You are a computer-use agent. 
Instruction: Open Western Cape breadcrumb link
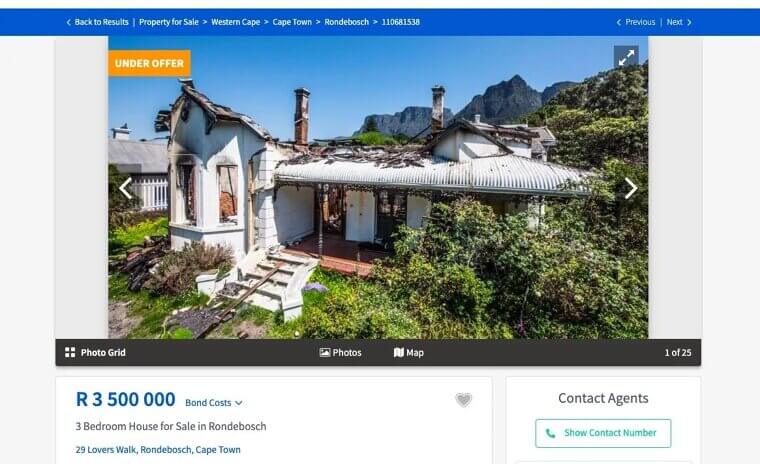(x=236, y=22)
